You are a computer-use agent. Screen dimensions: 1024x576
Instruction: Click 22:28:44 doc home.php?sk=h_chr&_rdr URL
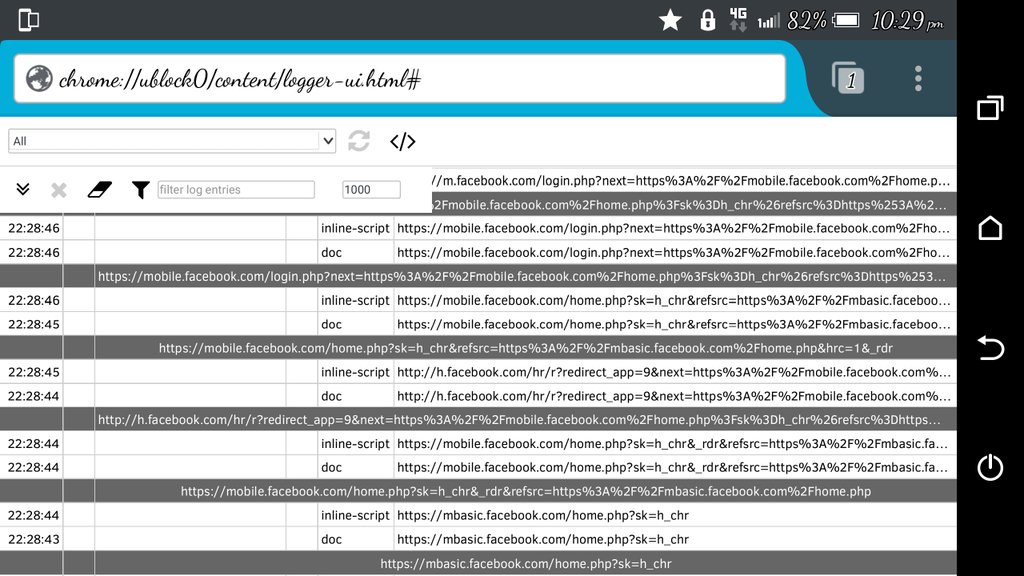(x=673, y=467)
